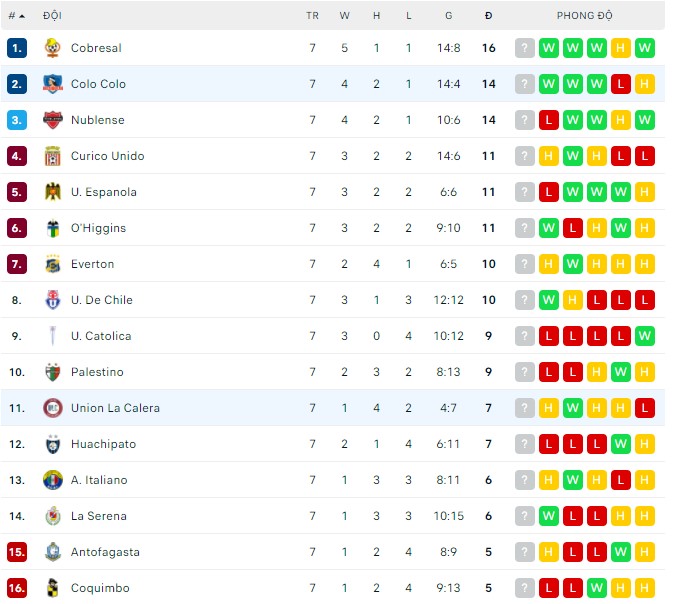Image resolution: width=675 pixels, height=604 pixels.
Task: Click the ĐỘI team column header
Action: click(x=52, y=16)
